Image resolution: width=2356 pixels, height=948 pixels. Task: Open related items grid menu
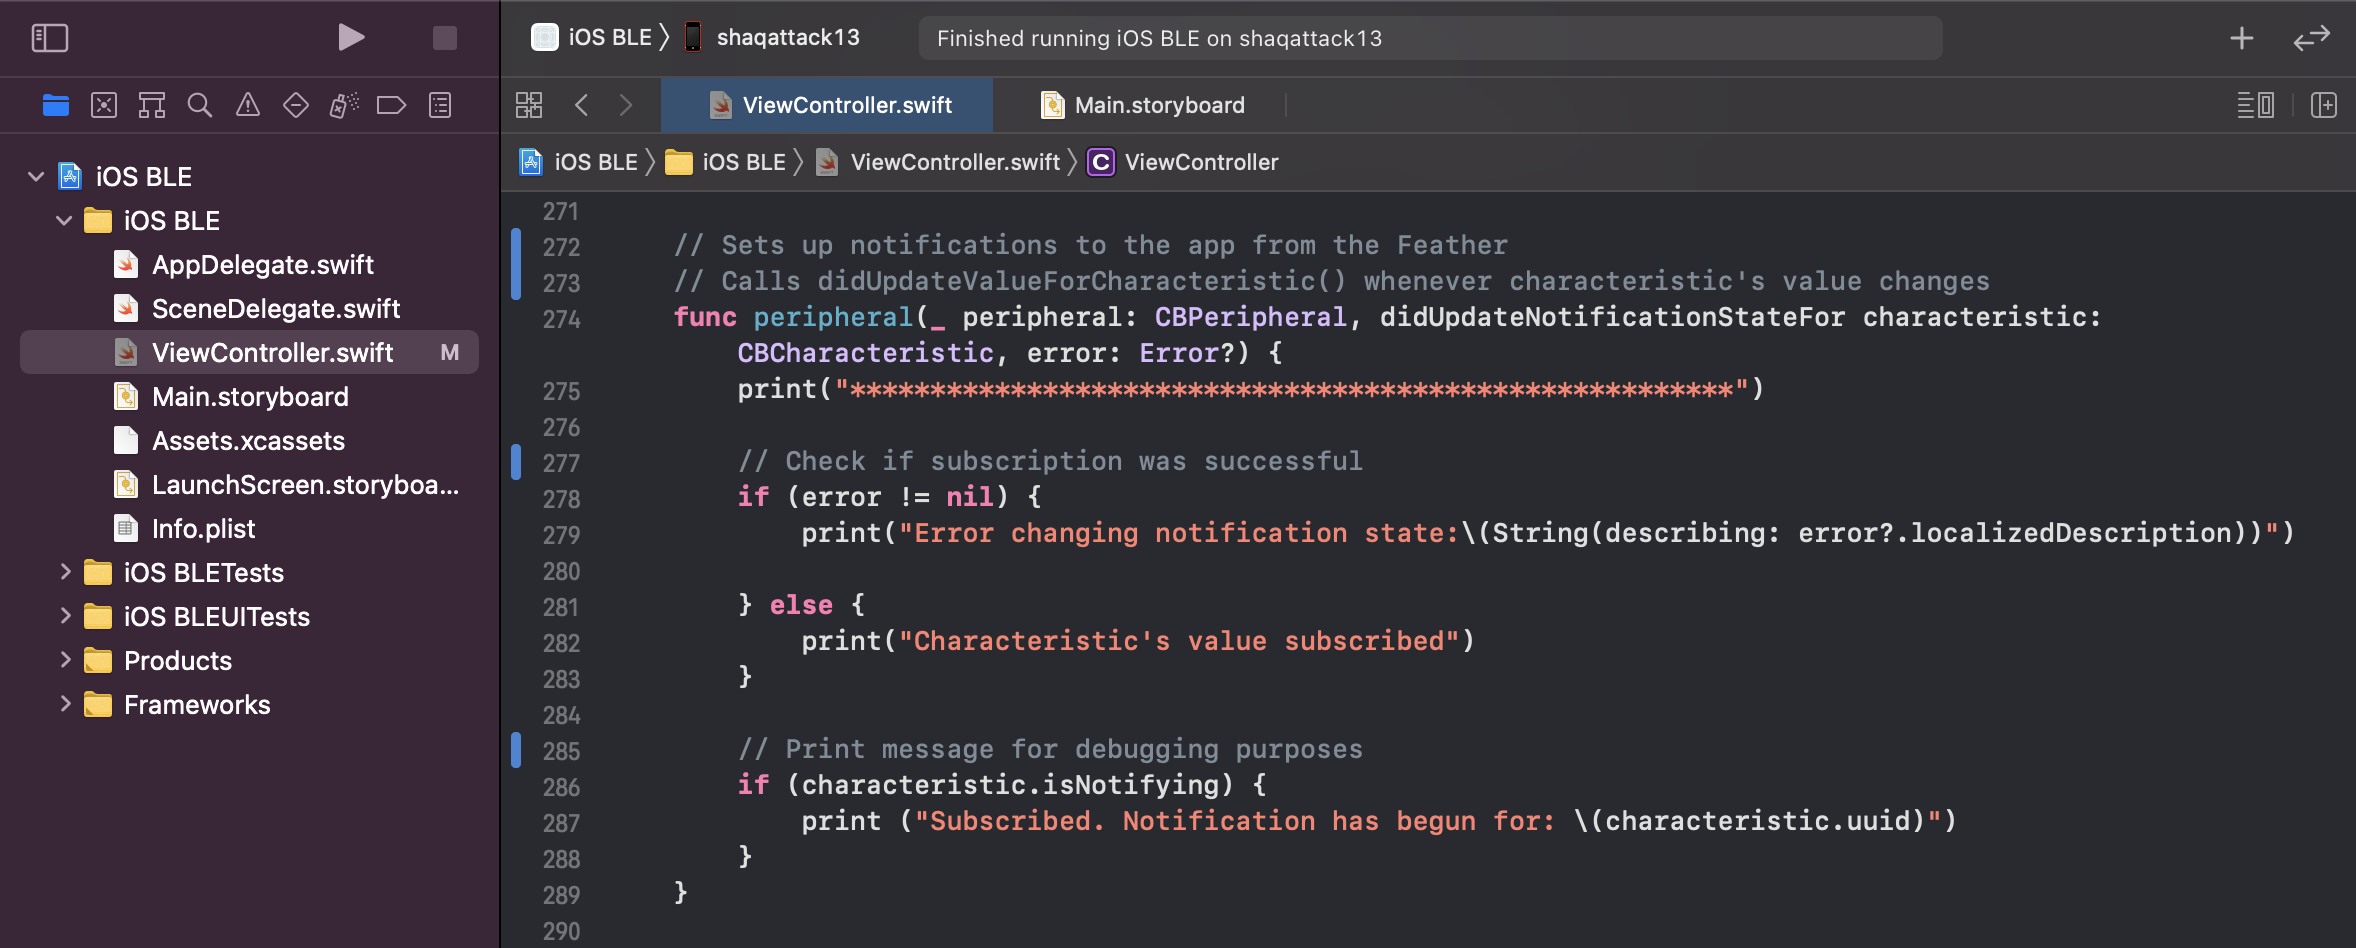[529, 105]
